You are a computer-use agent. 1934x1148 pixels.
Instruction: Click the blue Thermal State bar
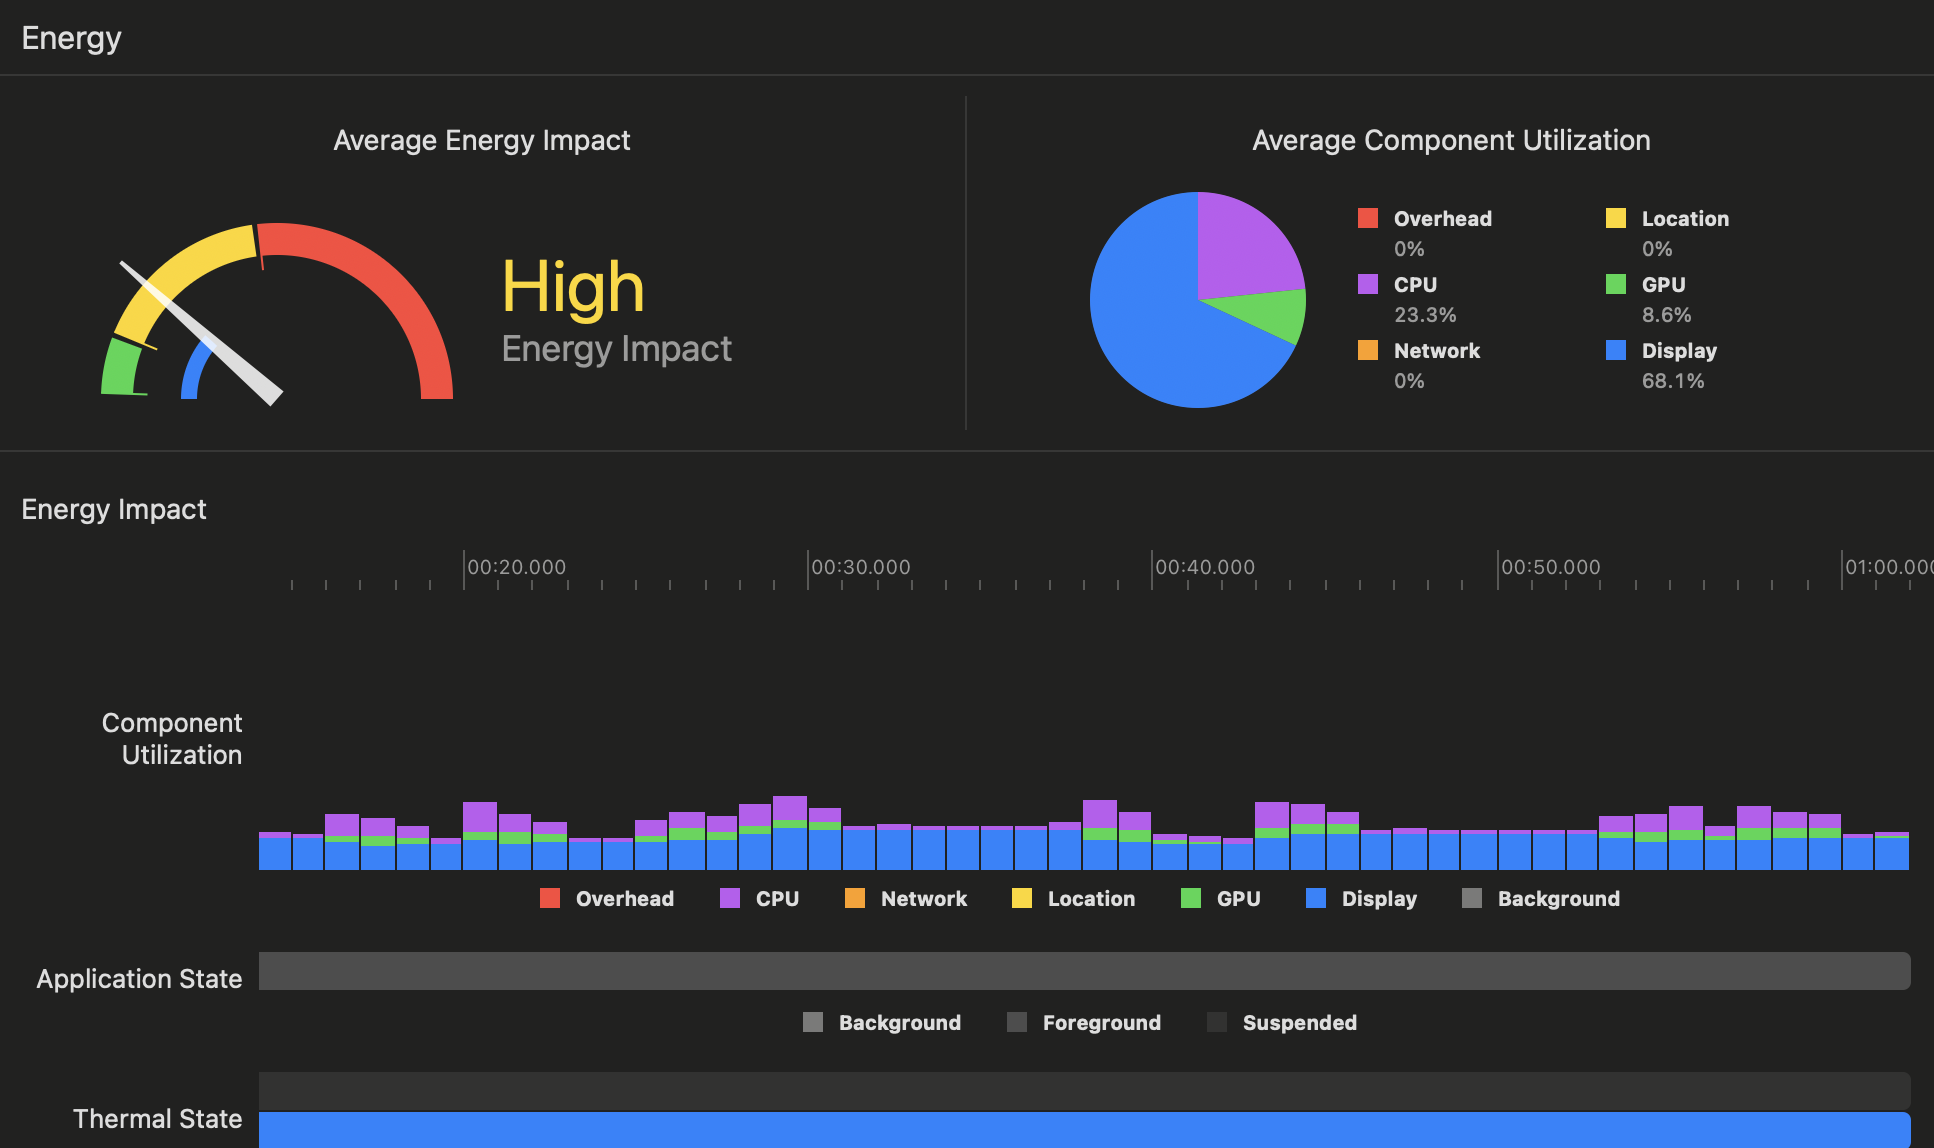click(1084, 1130)
